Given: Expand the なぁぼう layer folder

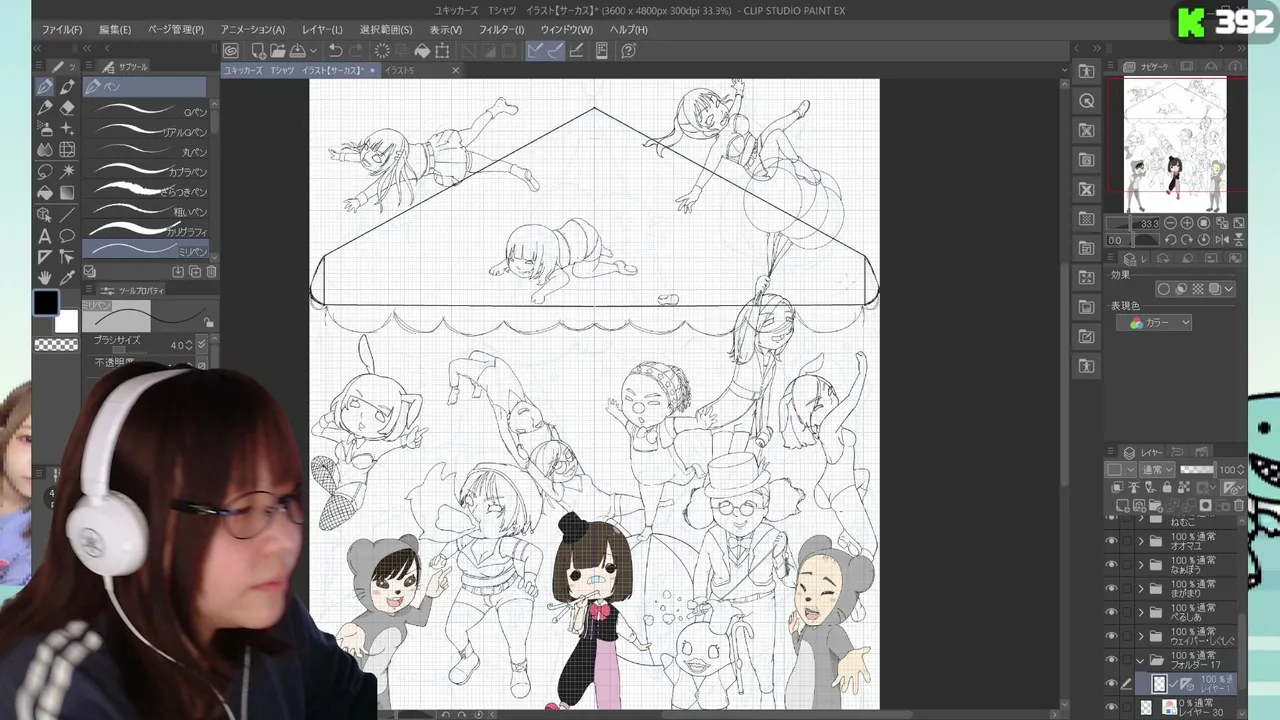Looking at the screenshot, I should pyautogui.click(x=1141, y=565).
